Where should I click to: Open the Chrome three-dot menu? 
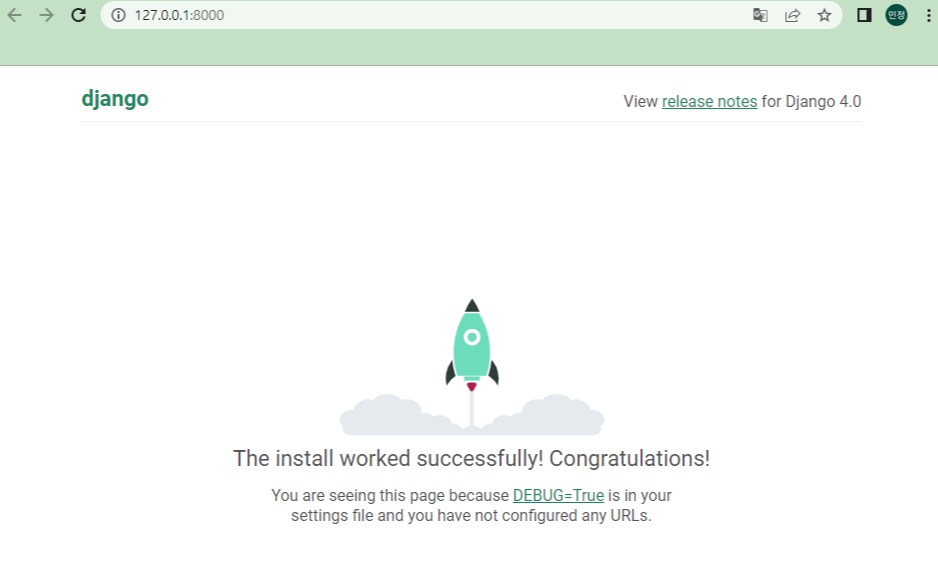pyautogui.click(x=928, y=15)
